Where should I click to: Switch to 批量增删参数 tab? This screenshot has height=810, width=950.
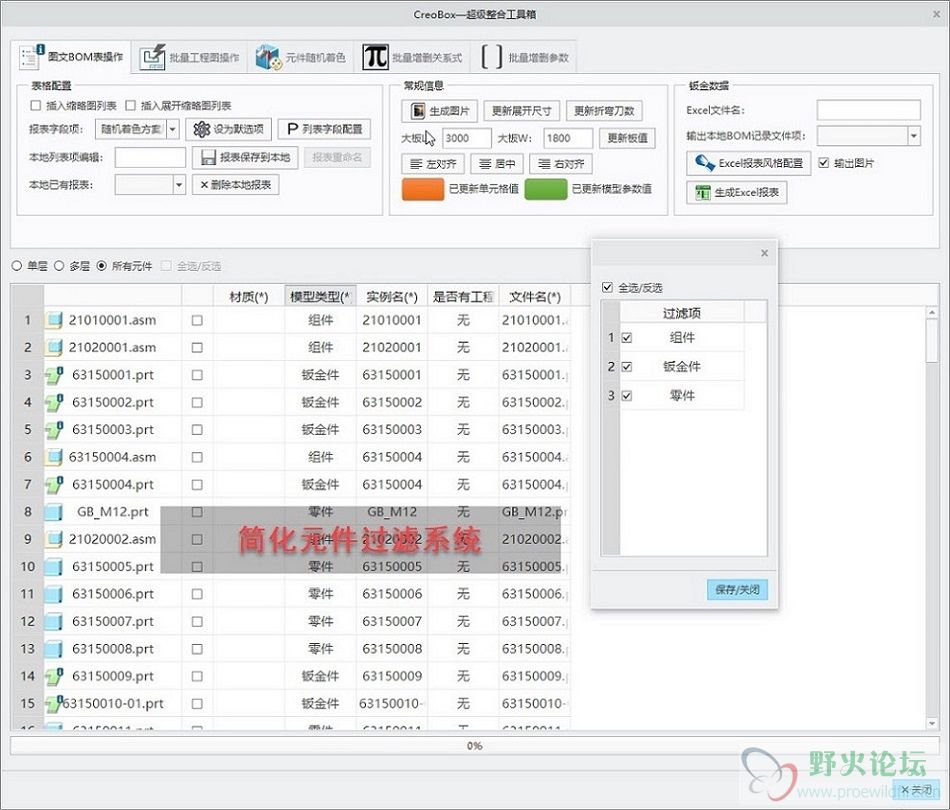(525, 58)
